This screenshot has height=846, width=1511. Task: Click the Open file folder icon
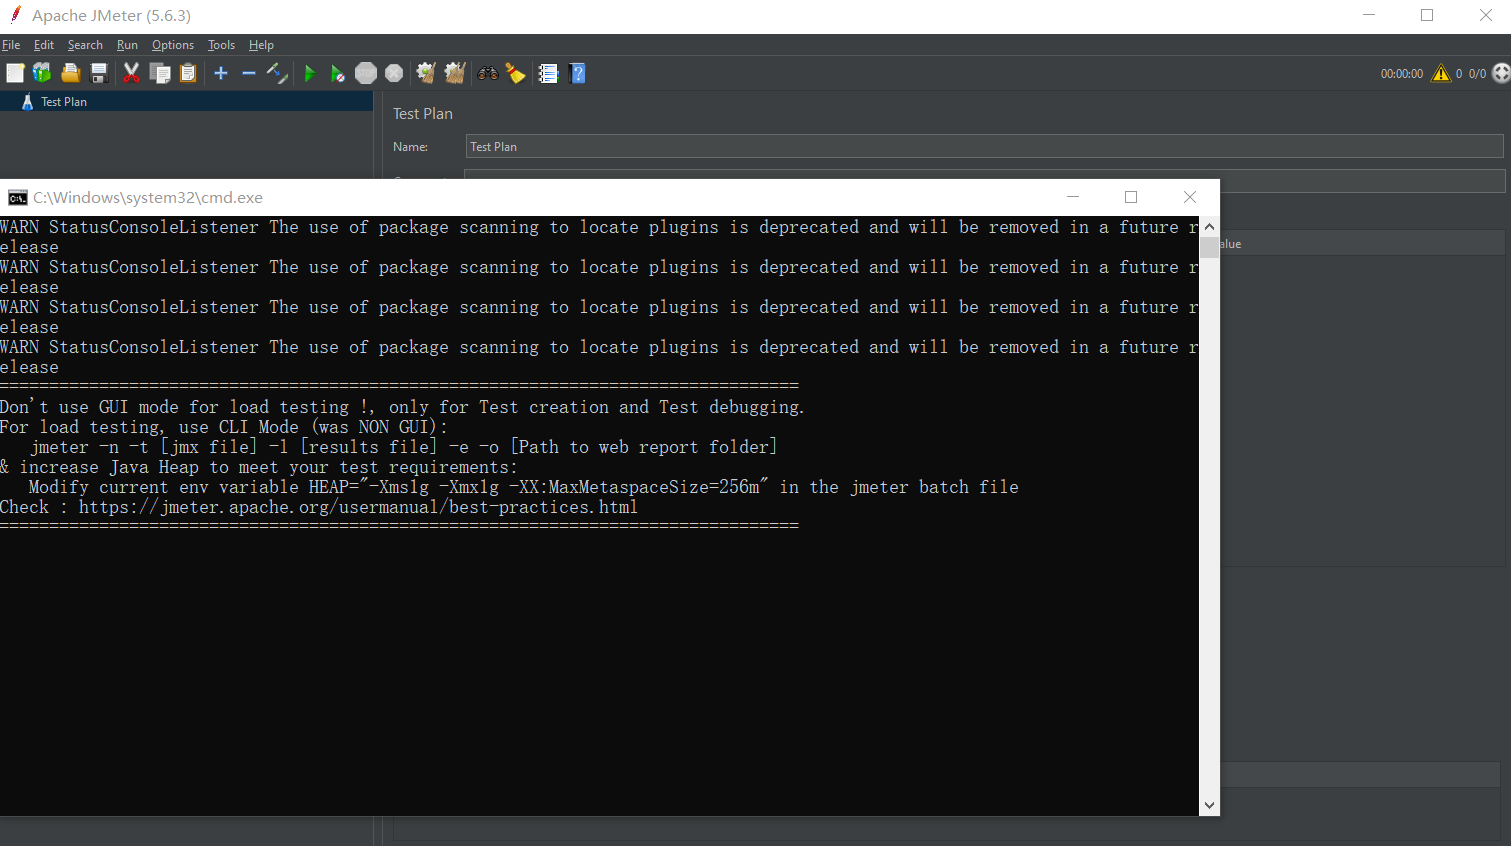click(x=70, y=73)
